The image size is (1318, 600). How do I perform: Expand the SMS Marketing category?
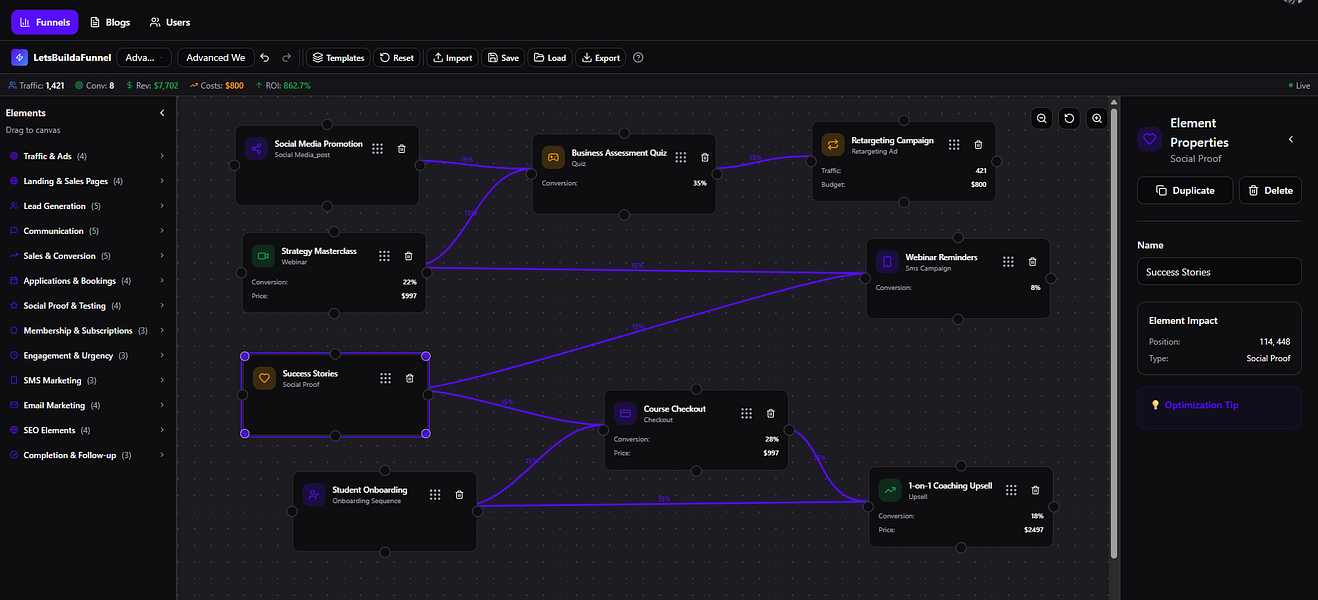coord(85,380)
